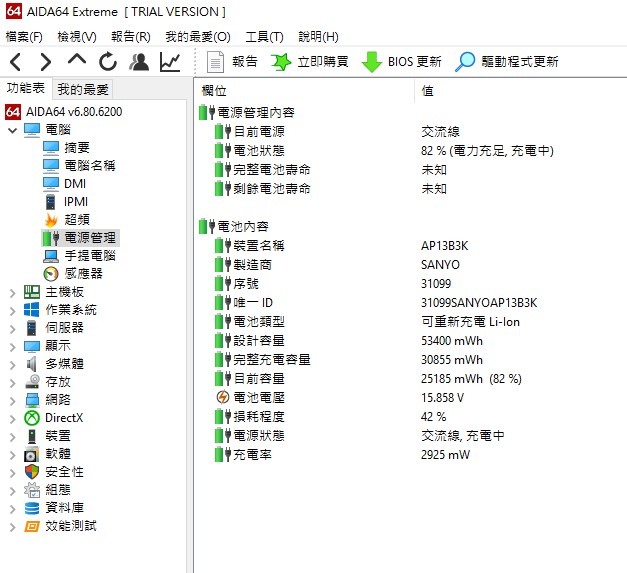Go back with the left arrow toolbar icon
The image size is (627, 573).
tap(15, 62)
